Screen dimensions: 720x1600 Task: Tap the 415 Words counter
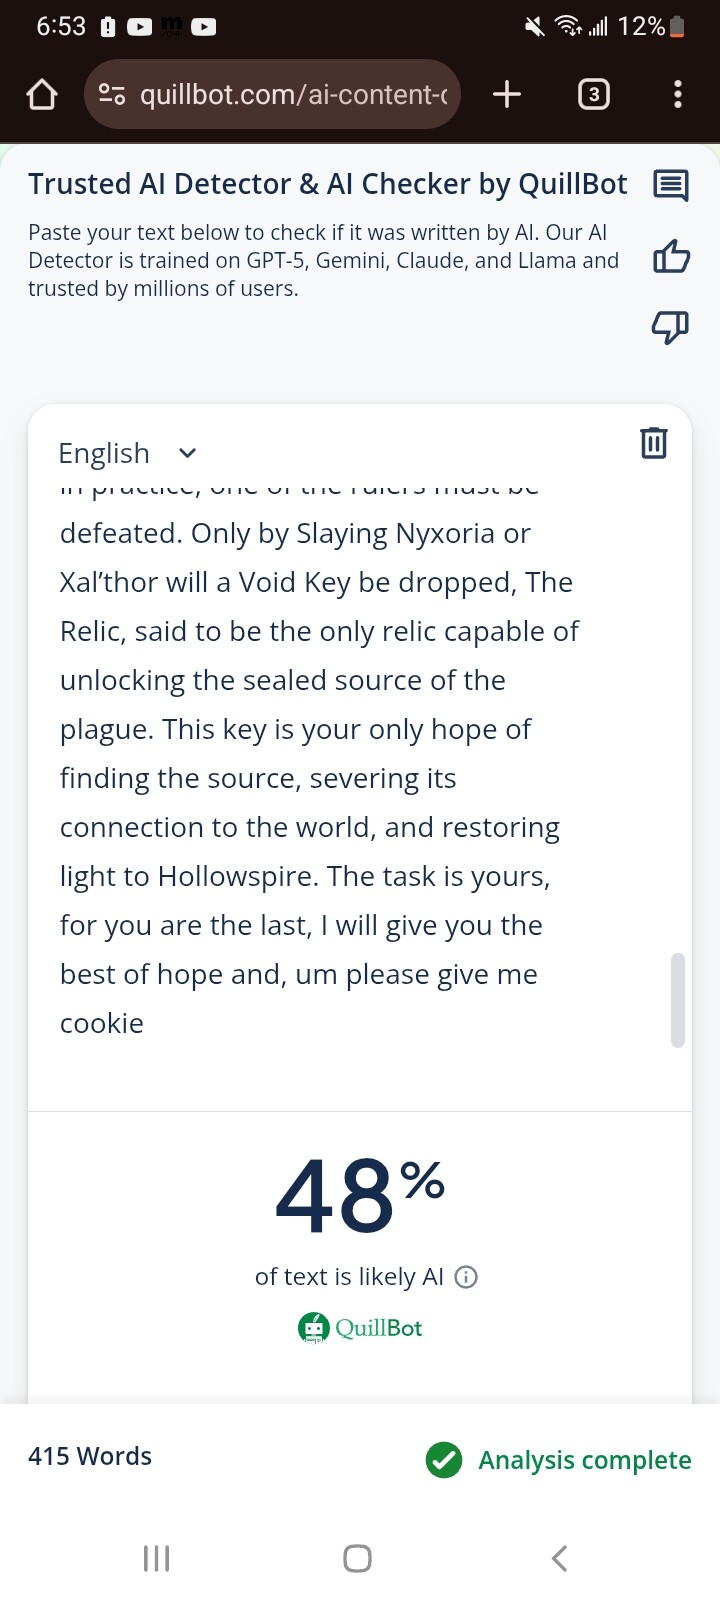pyautogui.click(x=90, y=1456)
